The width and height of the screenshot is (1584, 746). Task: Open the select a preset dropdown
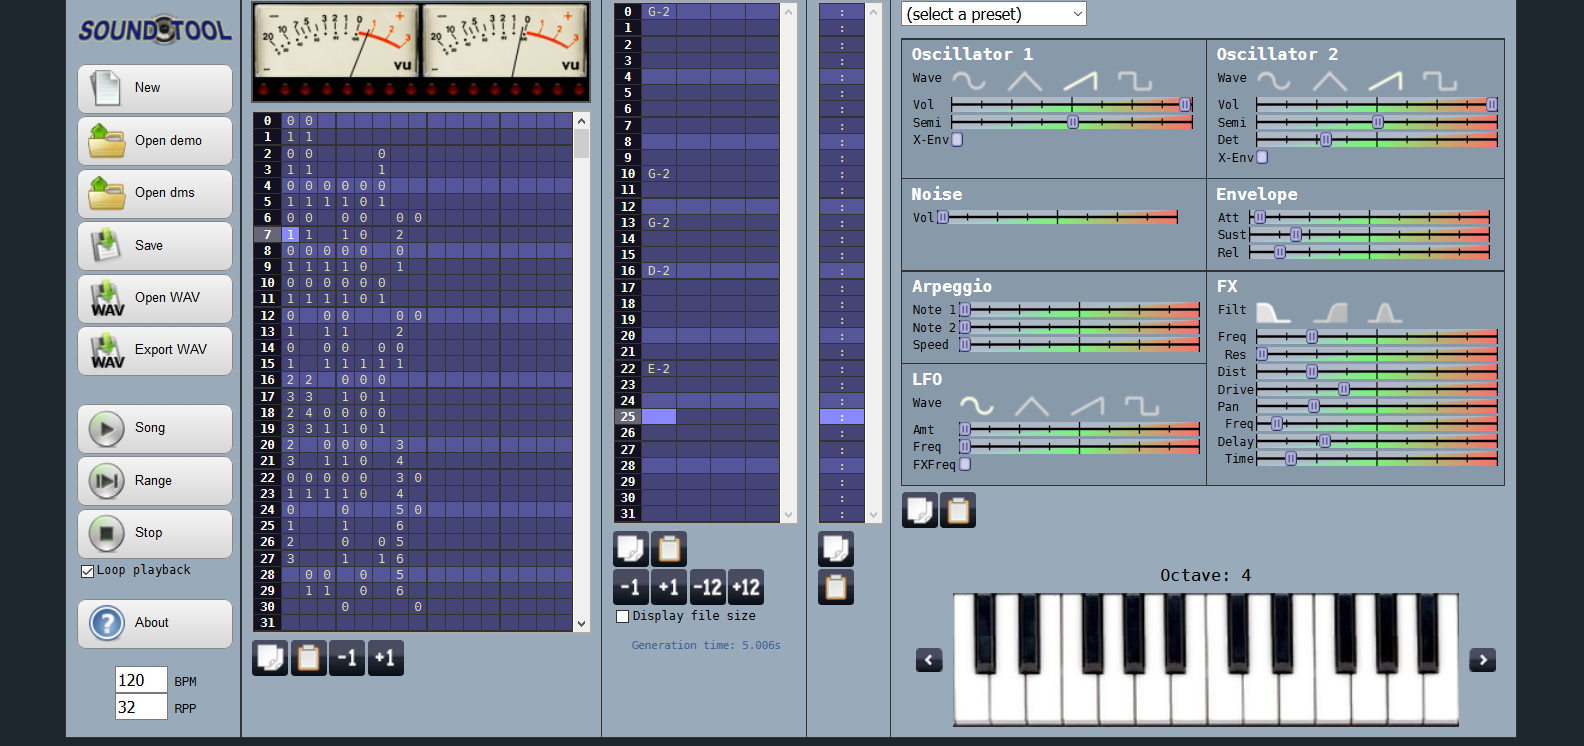coord(994,14)
